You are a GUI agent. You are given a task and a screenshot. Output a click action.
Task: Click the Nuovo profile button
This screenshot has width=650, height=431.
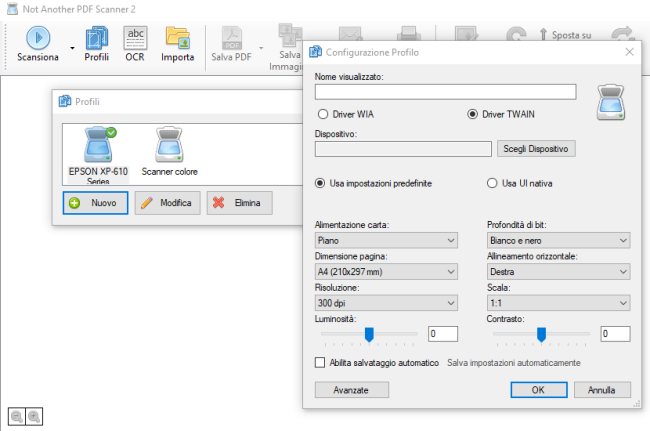click(x=95, y=203)
